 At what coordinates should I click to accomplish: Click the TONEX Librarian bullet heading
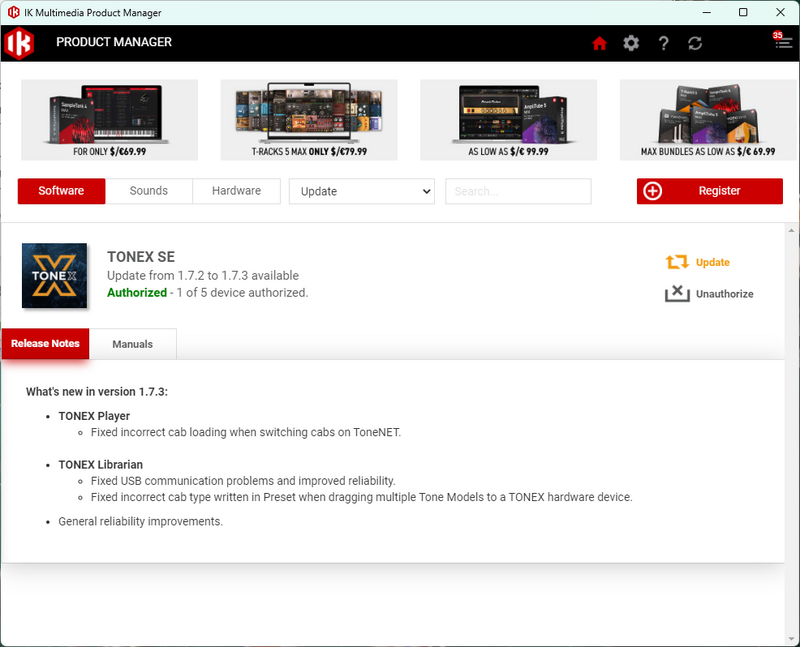(x=101, y=464)
